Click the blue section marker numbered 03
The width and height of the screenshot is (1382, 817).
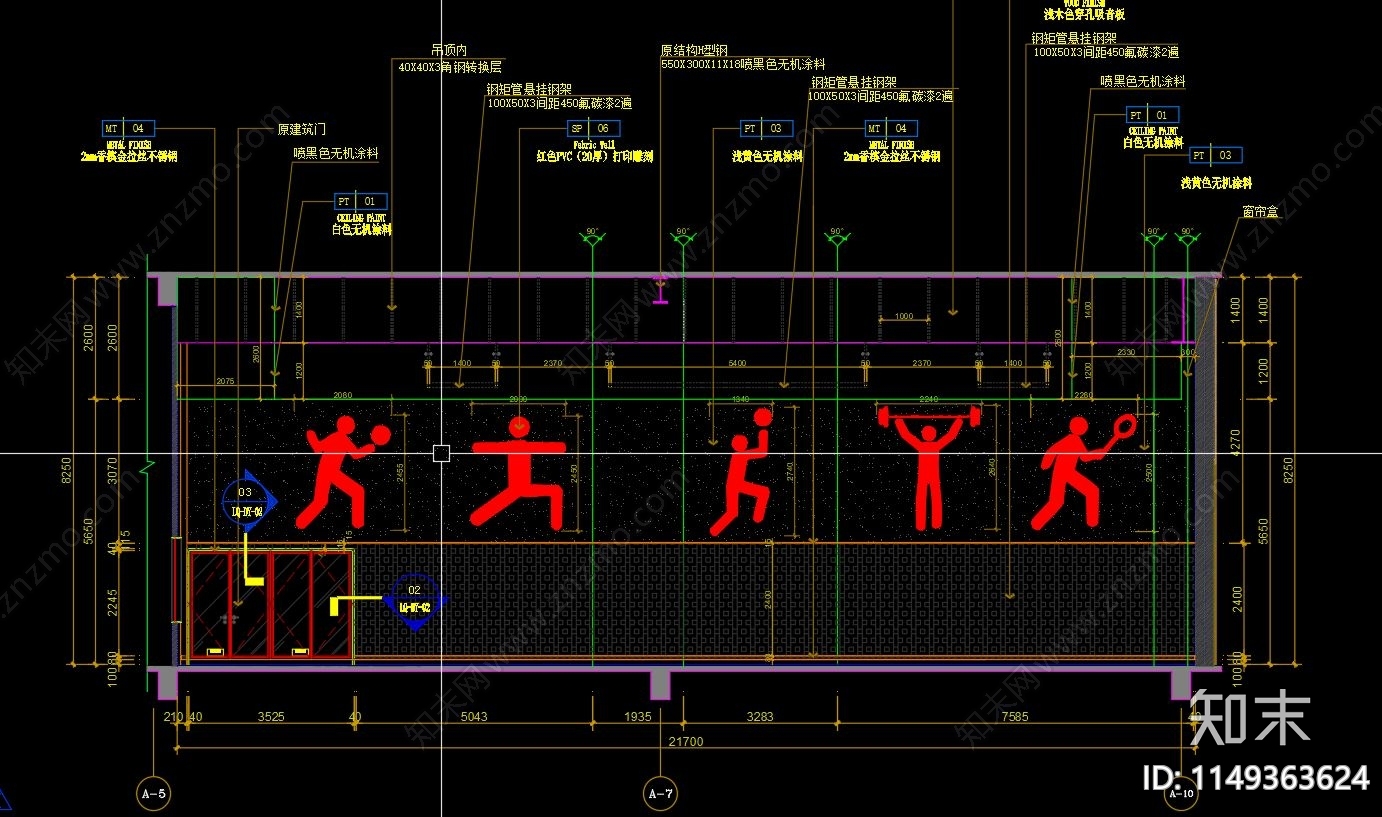click(x=247, y=501)
